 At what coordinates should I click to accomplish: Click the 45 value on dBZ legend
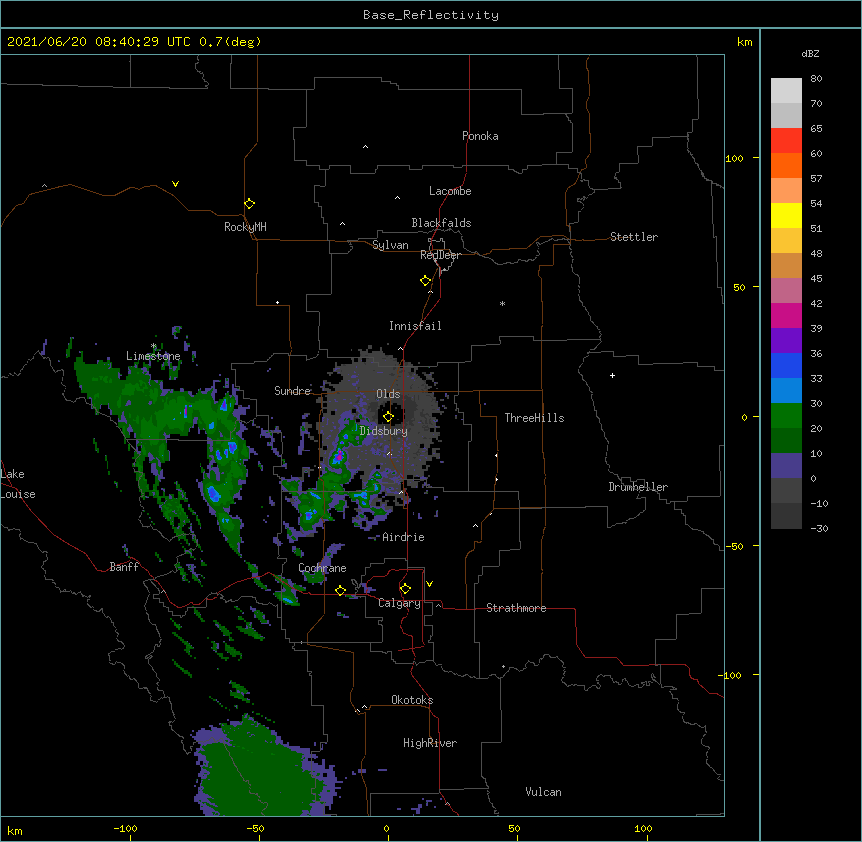[816, 279]
